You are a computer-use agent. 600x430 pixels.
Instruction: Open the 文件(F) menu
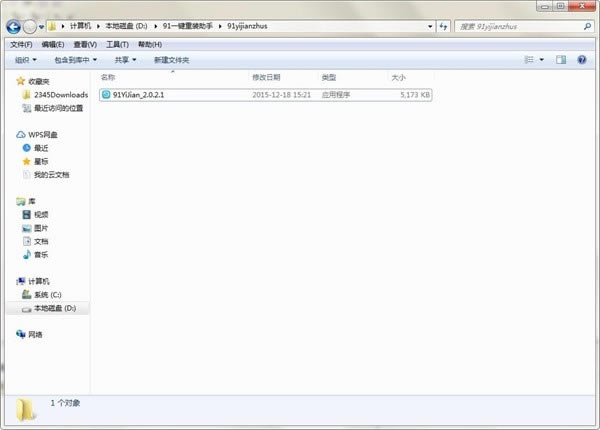(x=21, y=44)
